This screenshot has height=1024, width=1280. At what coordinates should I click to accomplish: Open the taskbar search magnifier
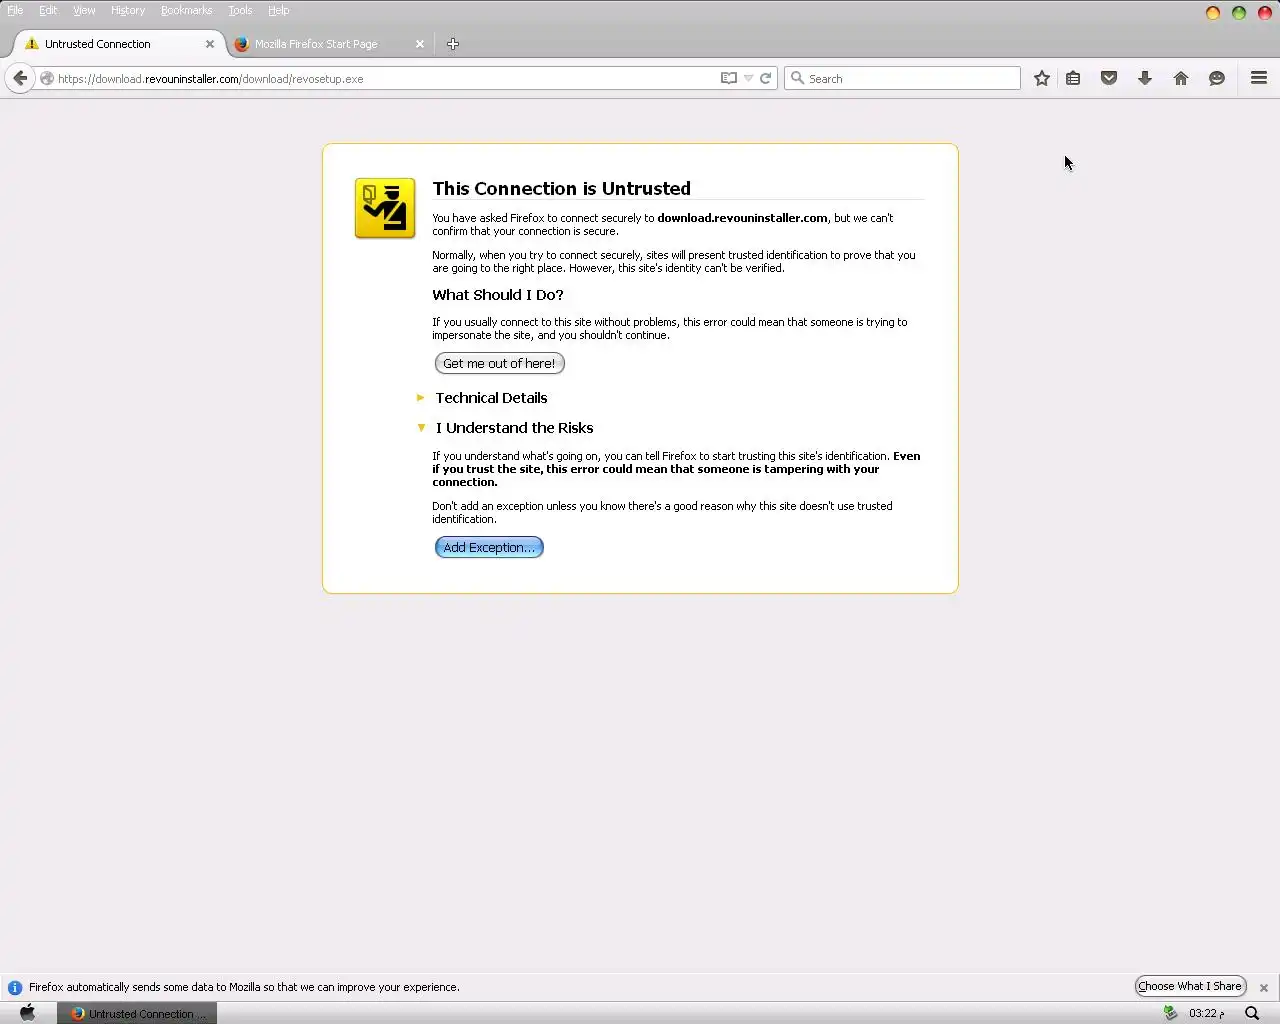point(1252,1013)
